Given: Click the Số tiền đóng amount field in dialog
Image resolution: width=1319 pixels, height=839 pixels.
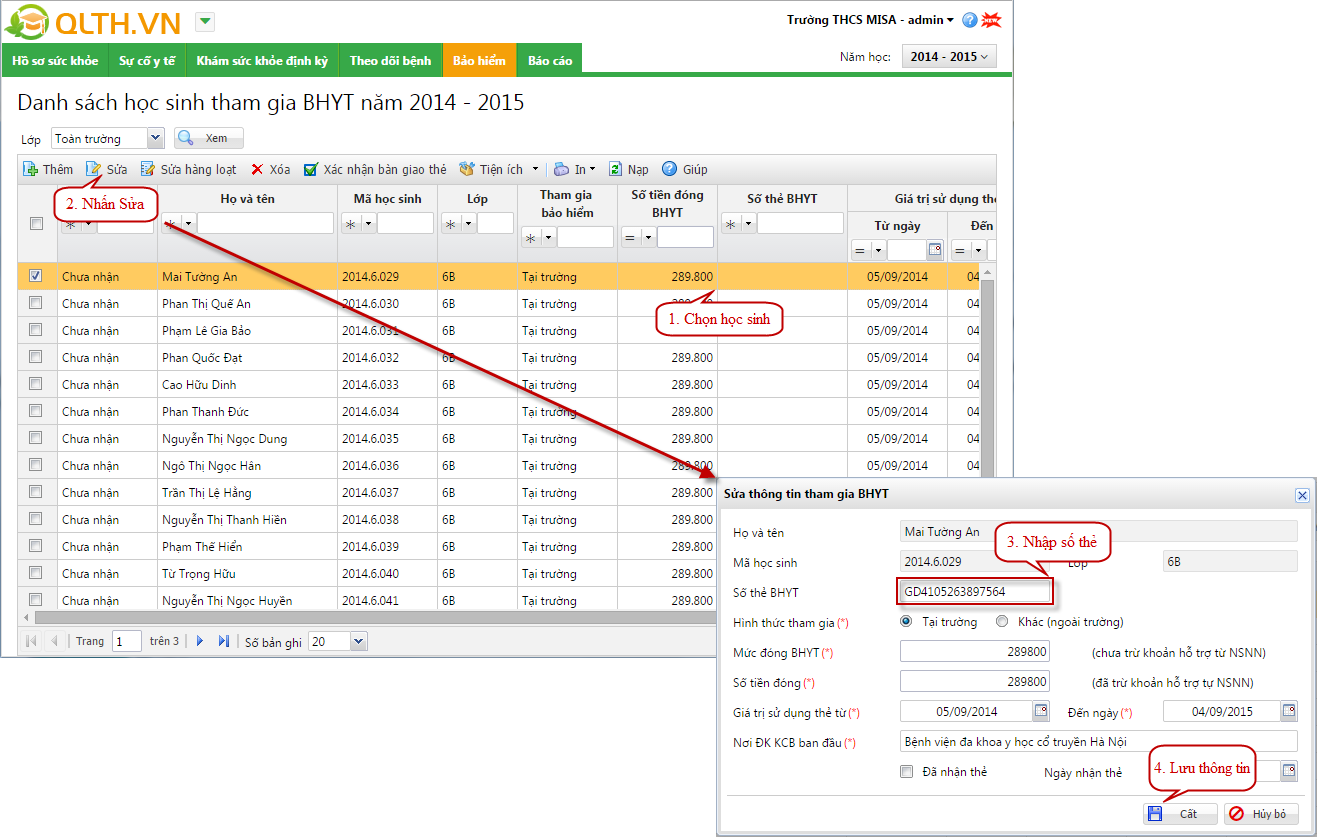Looking at the screenshot, I should pyautogui.click(x=975, y=681).
